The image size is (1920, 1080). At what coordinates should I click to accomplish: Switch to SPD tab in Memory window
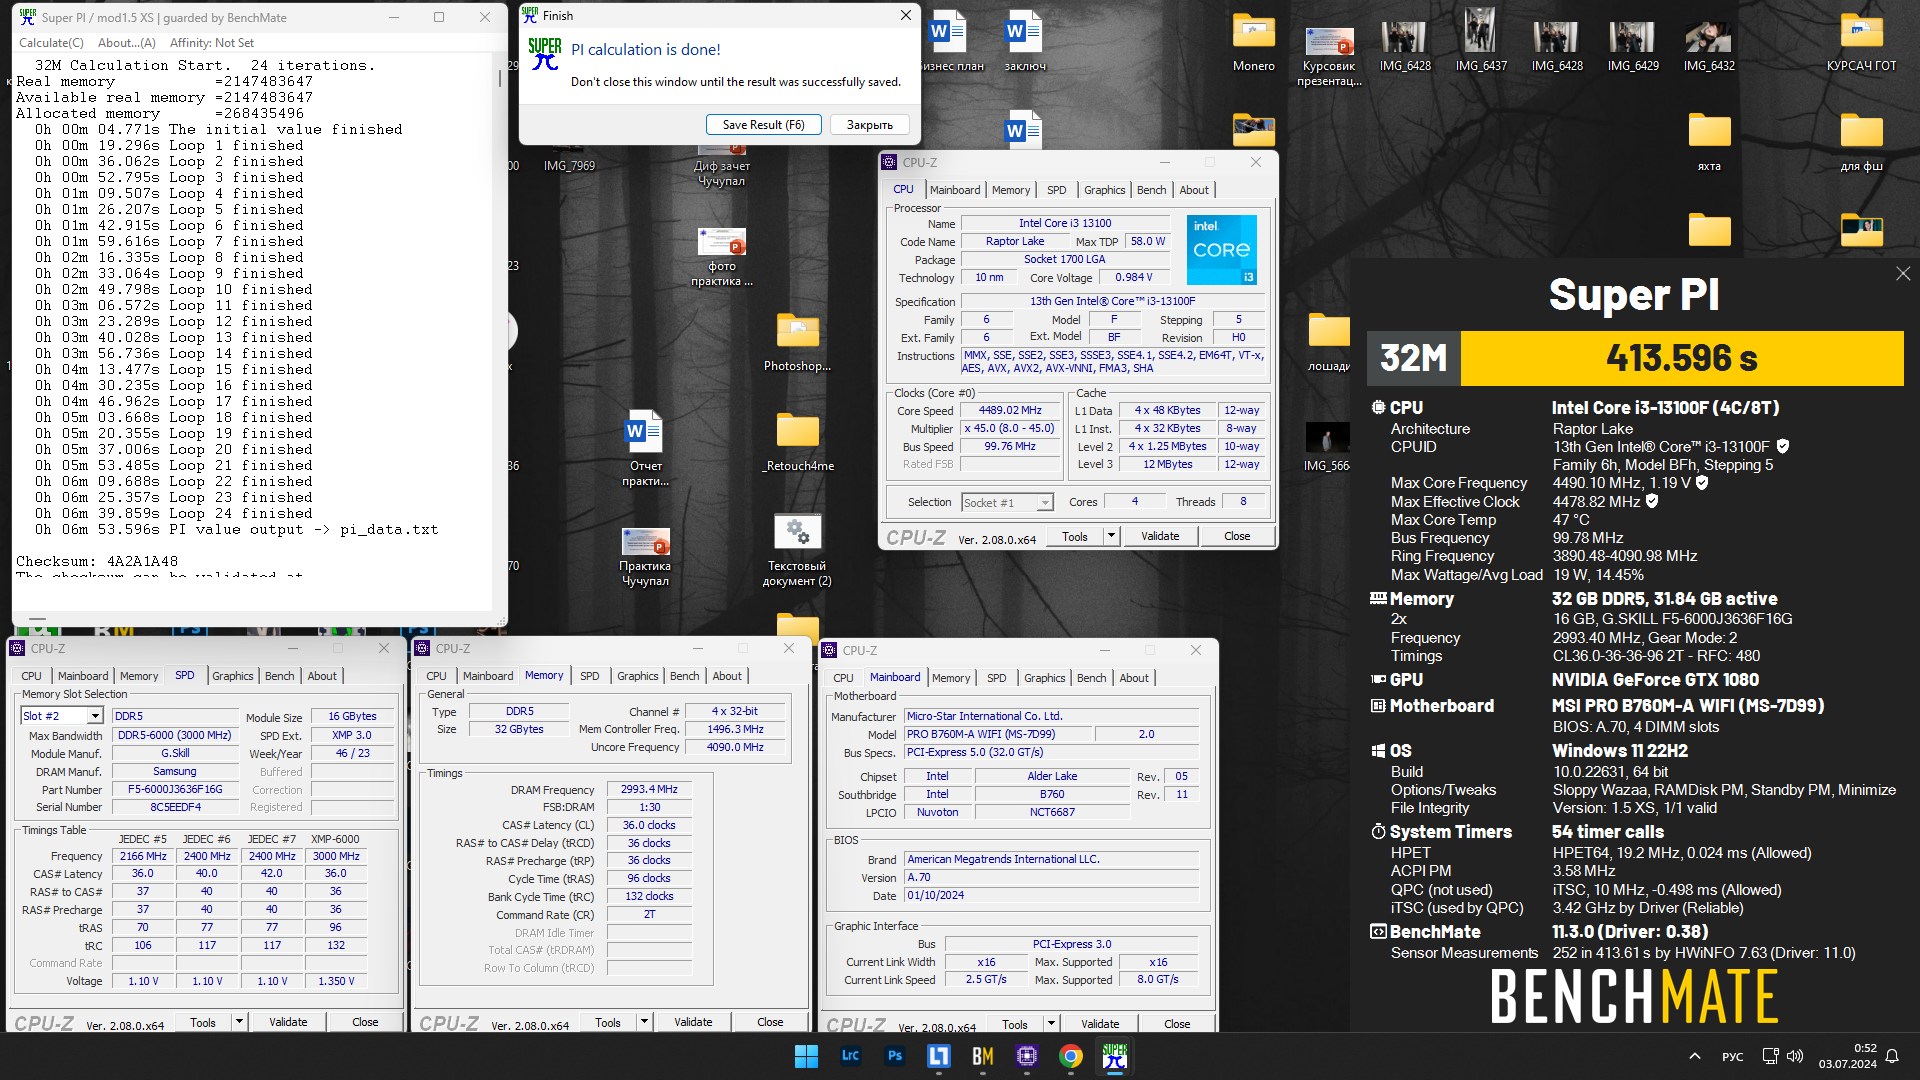(x=590, y=676)
